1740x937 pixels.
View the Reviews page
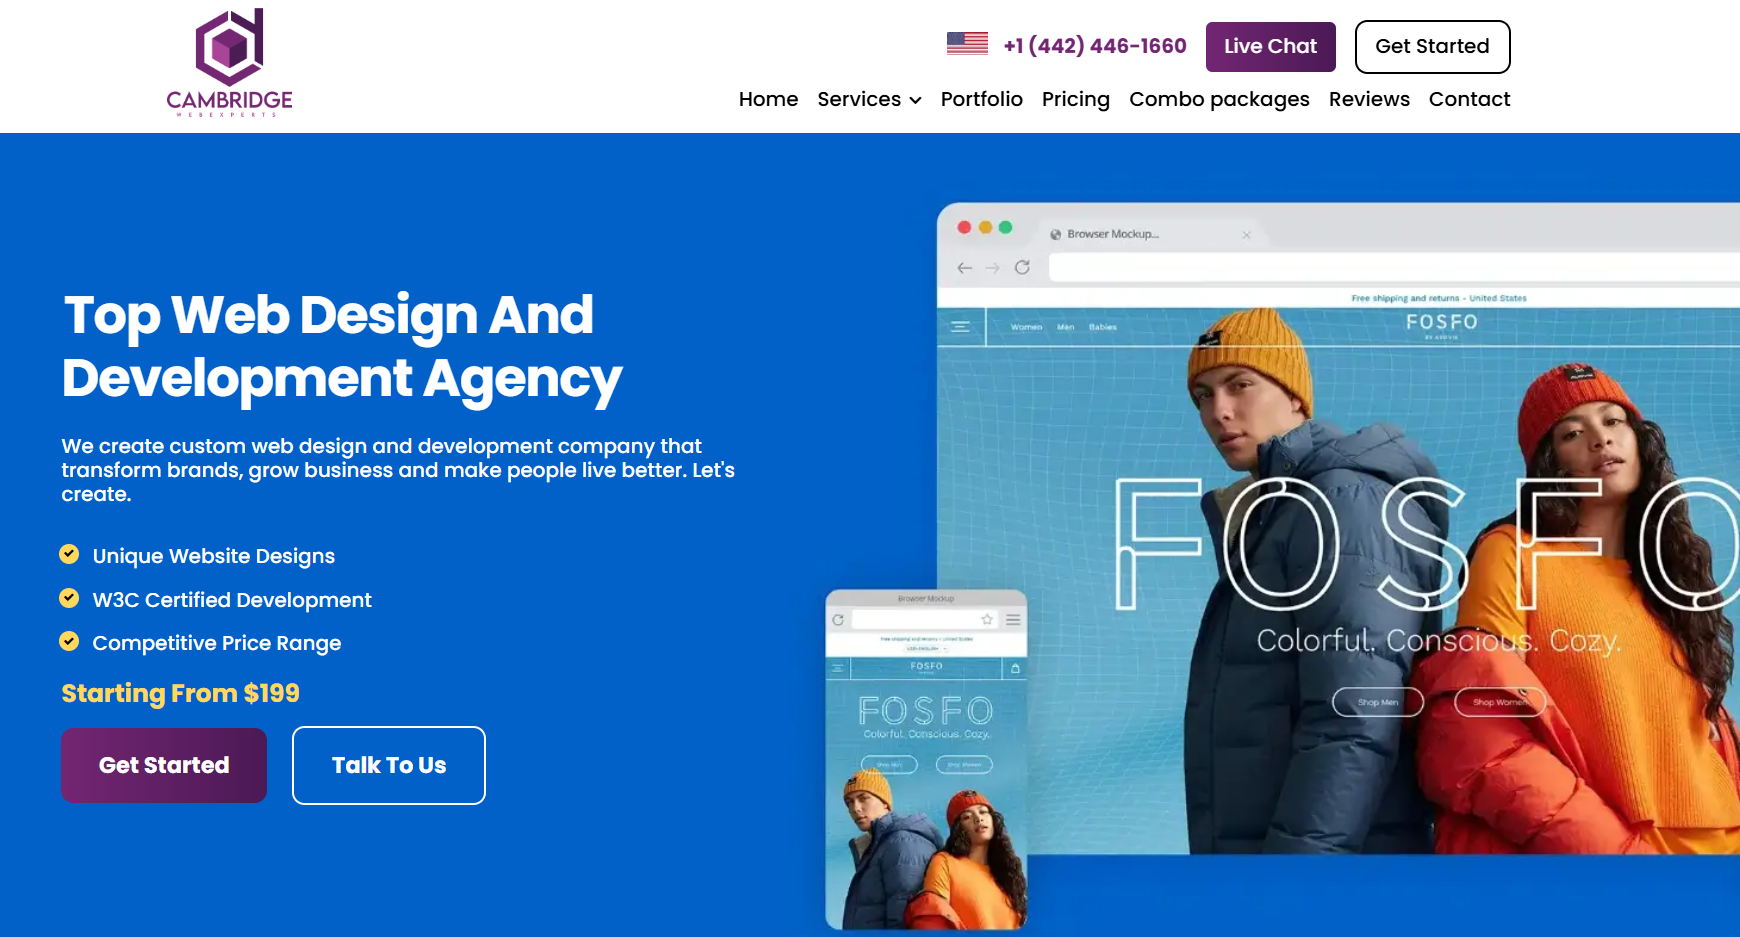(x=1369, y=99)
